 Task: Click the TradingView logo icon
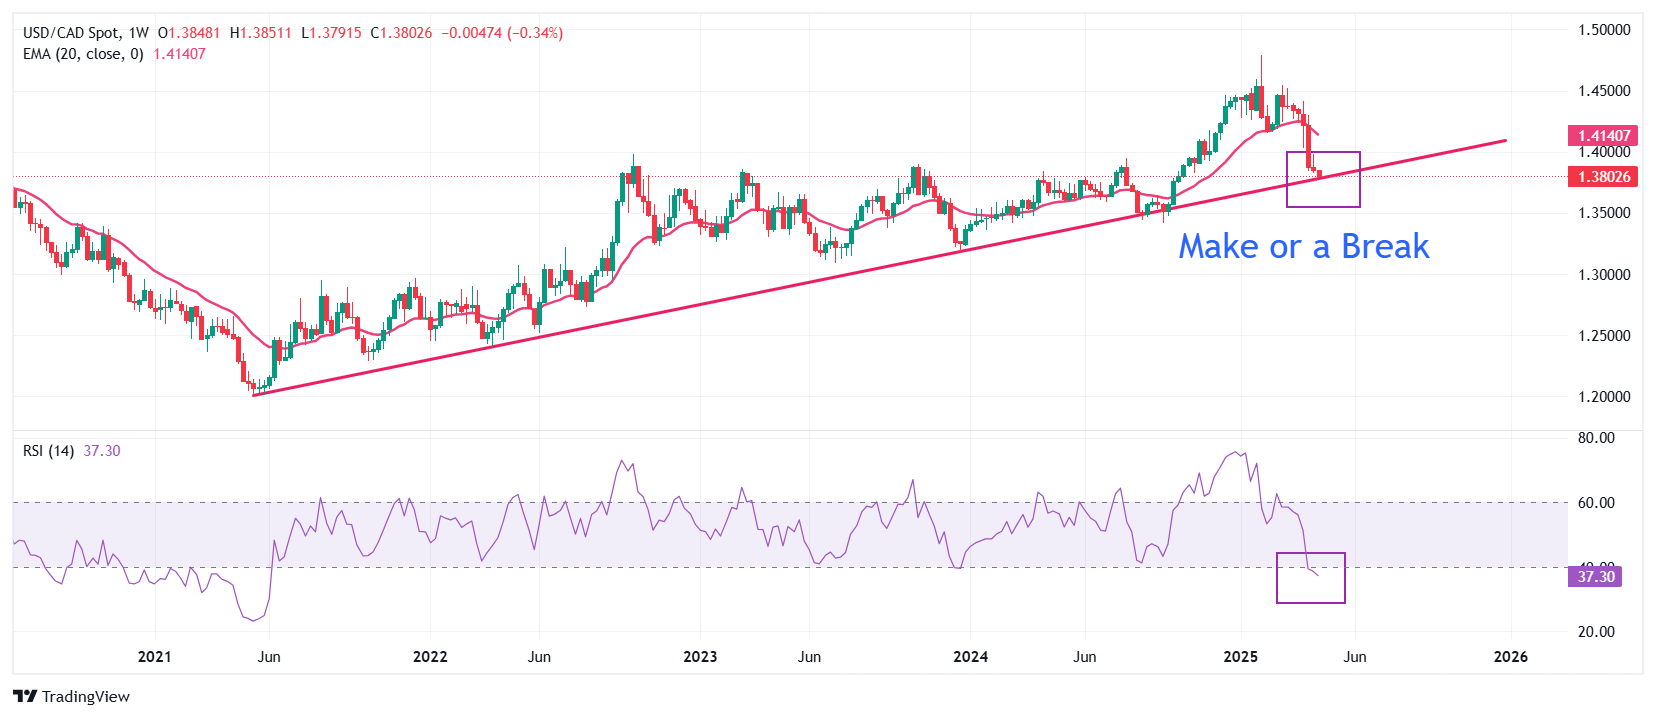[x=25, y=696]
